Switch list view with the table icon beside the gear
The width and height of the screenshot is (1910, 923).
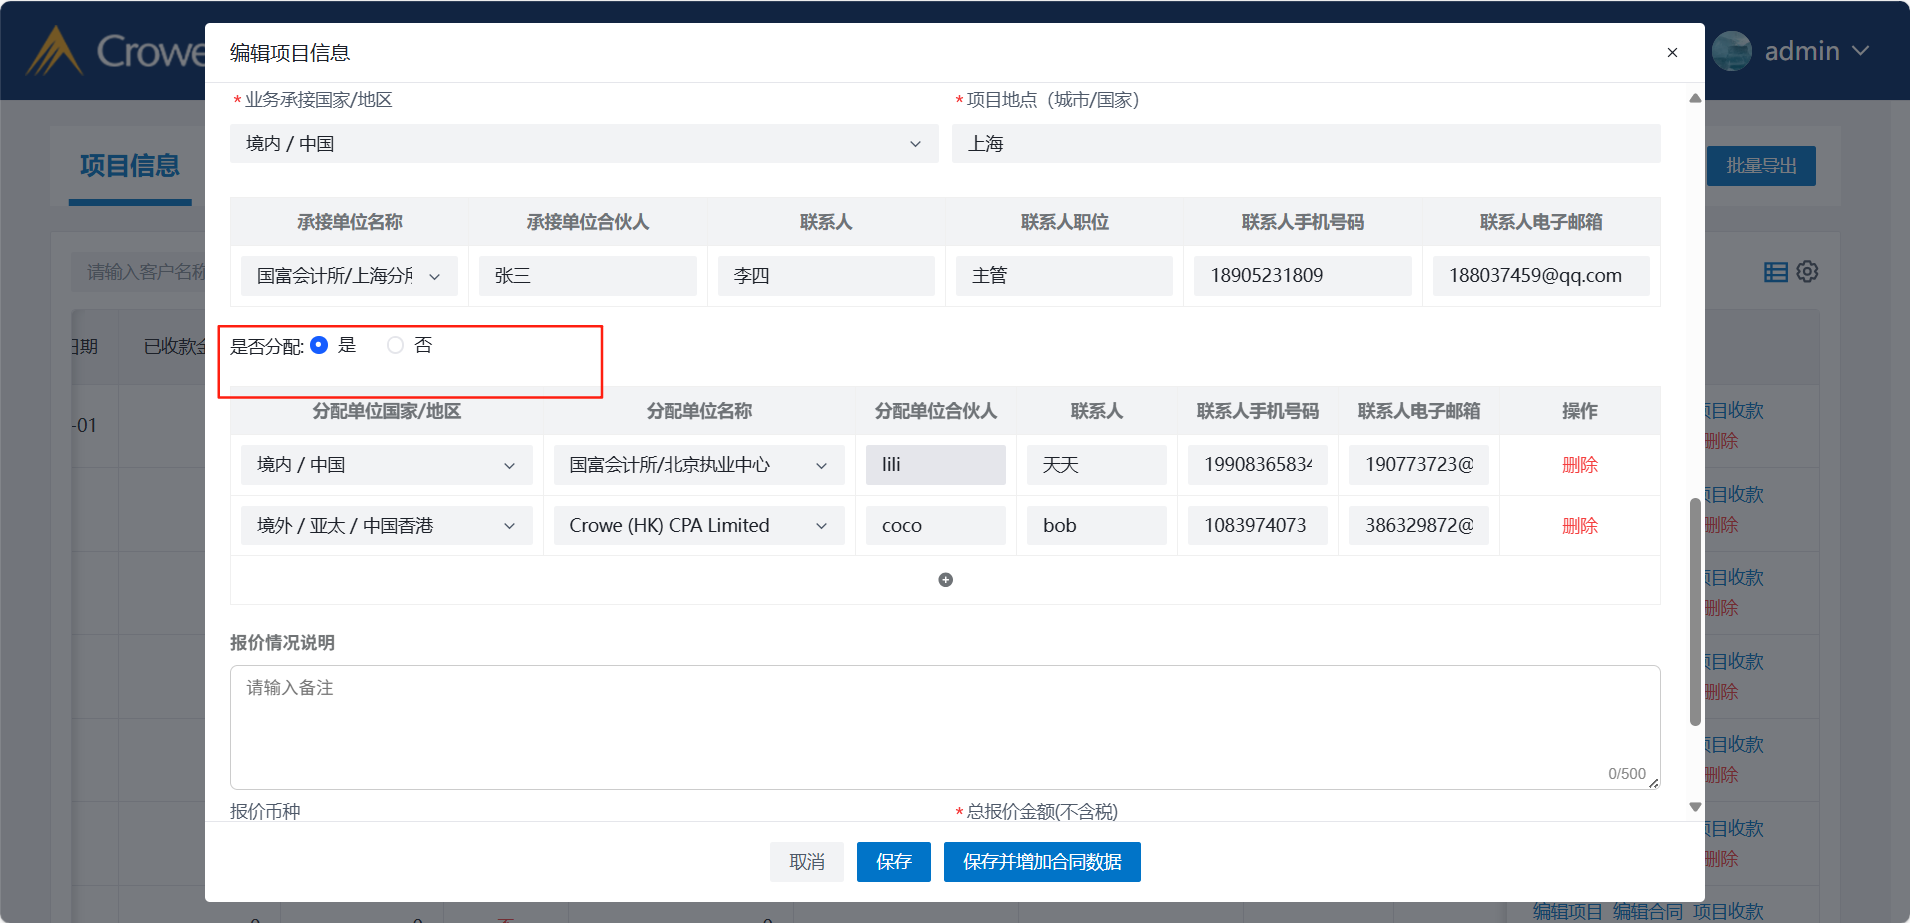1776,272
